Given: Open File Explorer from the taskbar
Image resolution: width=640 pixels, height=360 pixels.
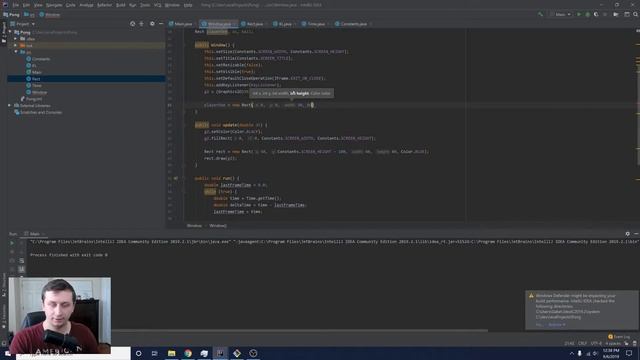Looking at the screenshot, I should click(x=171, y=353).
